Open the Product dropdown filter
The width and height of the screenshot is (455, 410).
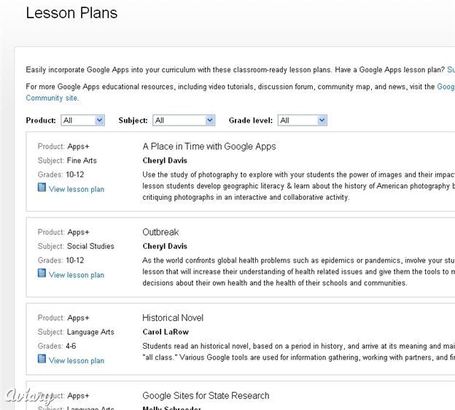pos(83,120)
